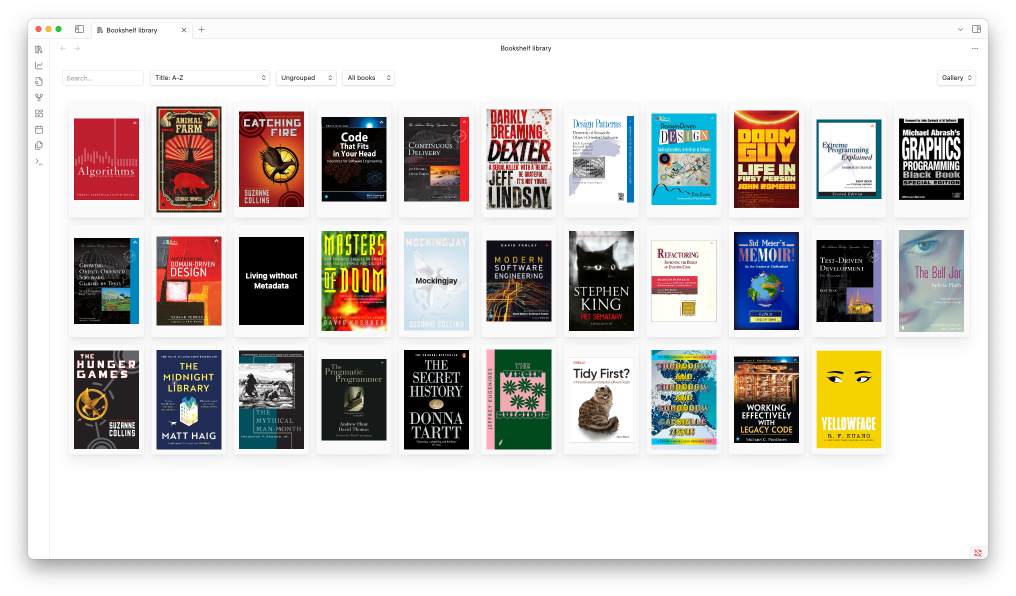Open Extreme Programming Explained book
Screen dimensions: 1016x596
(x=849, y=159)
